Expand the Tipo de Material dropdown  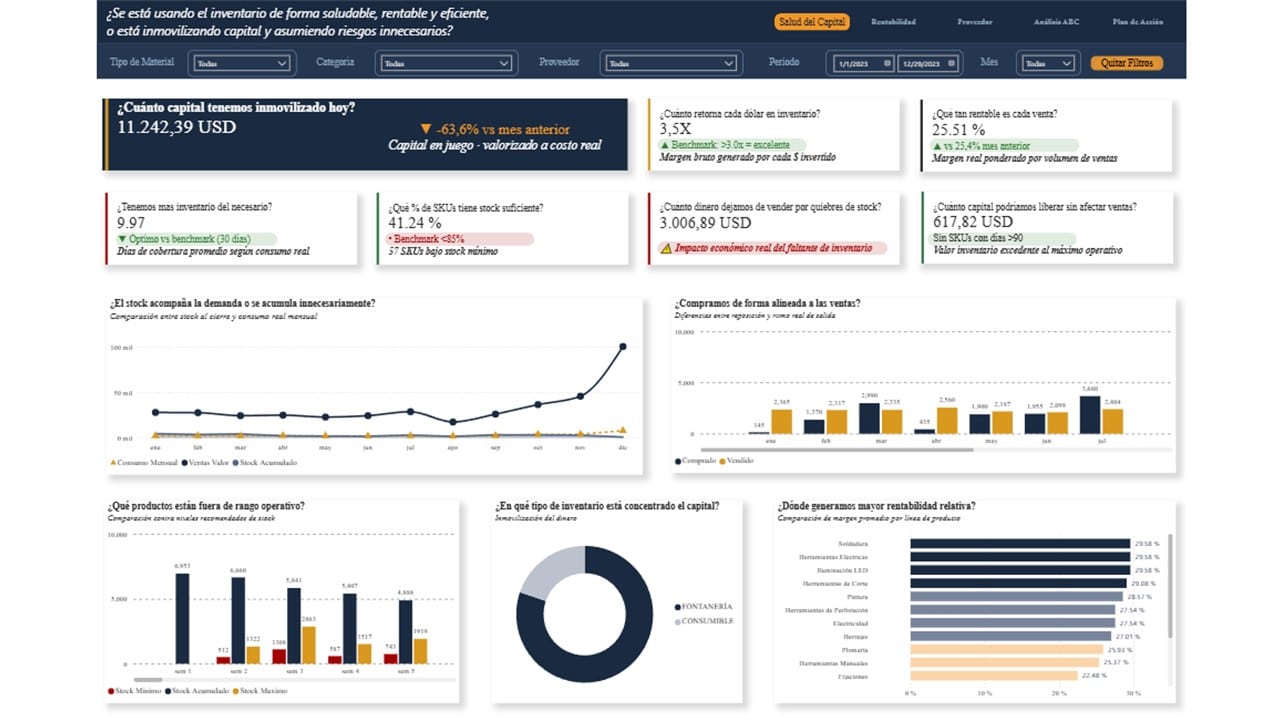point(241,63)
